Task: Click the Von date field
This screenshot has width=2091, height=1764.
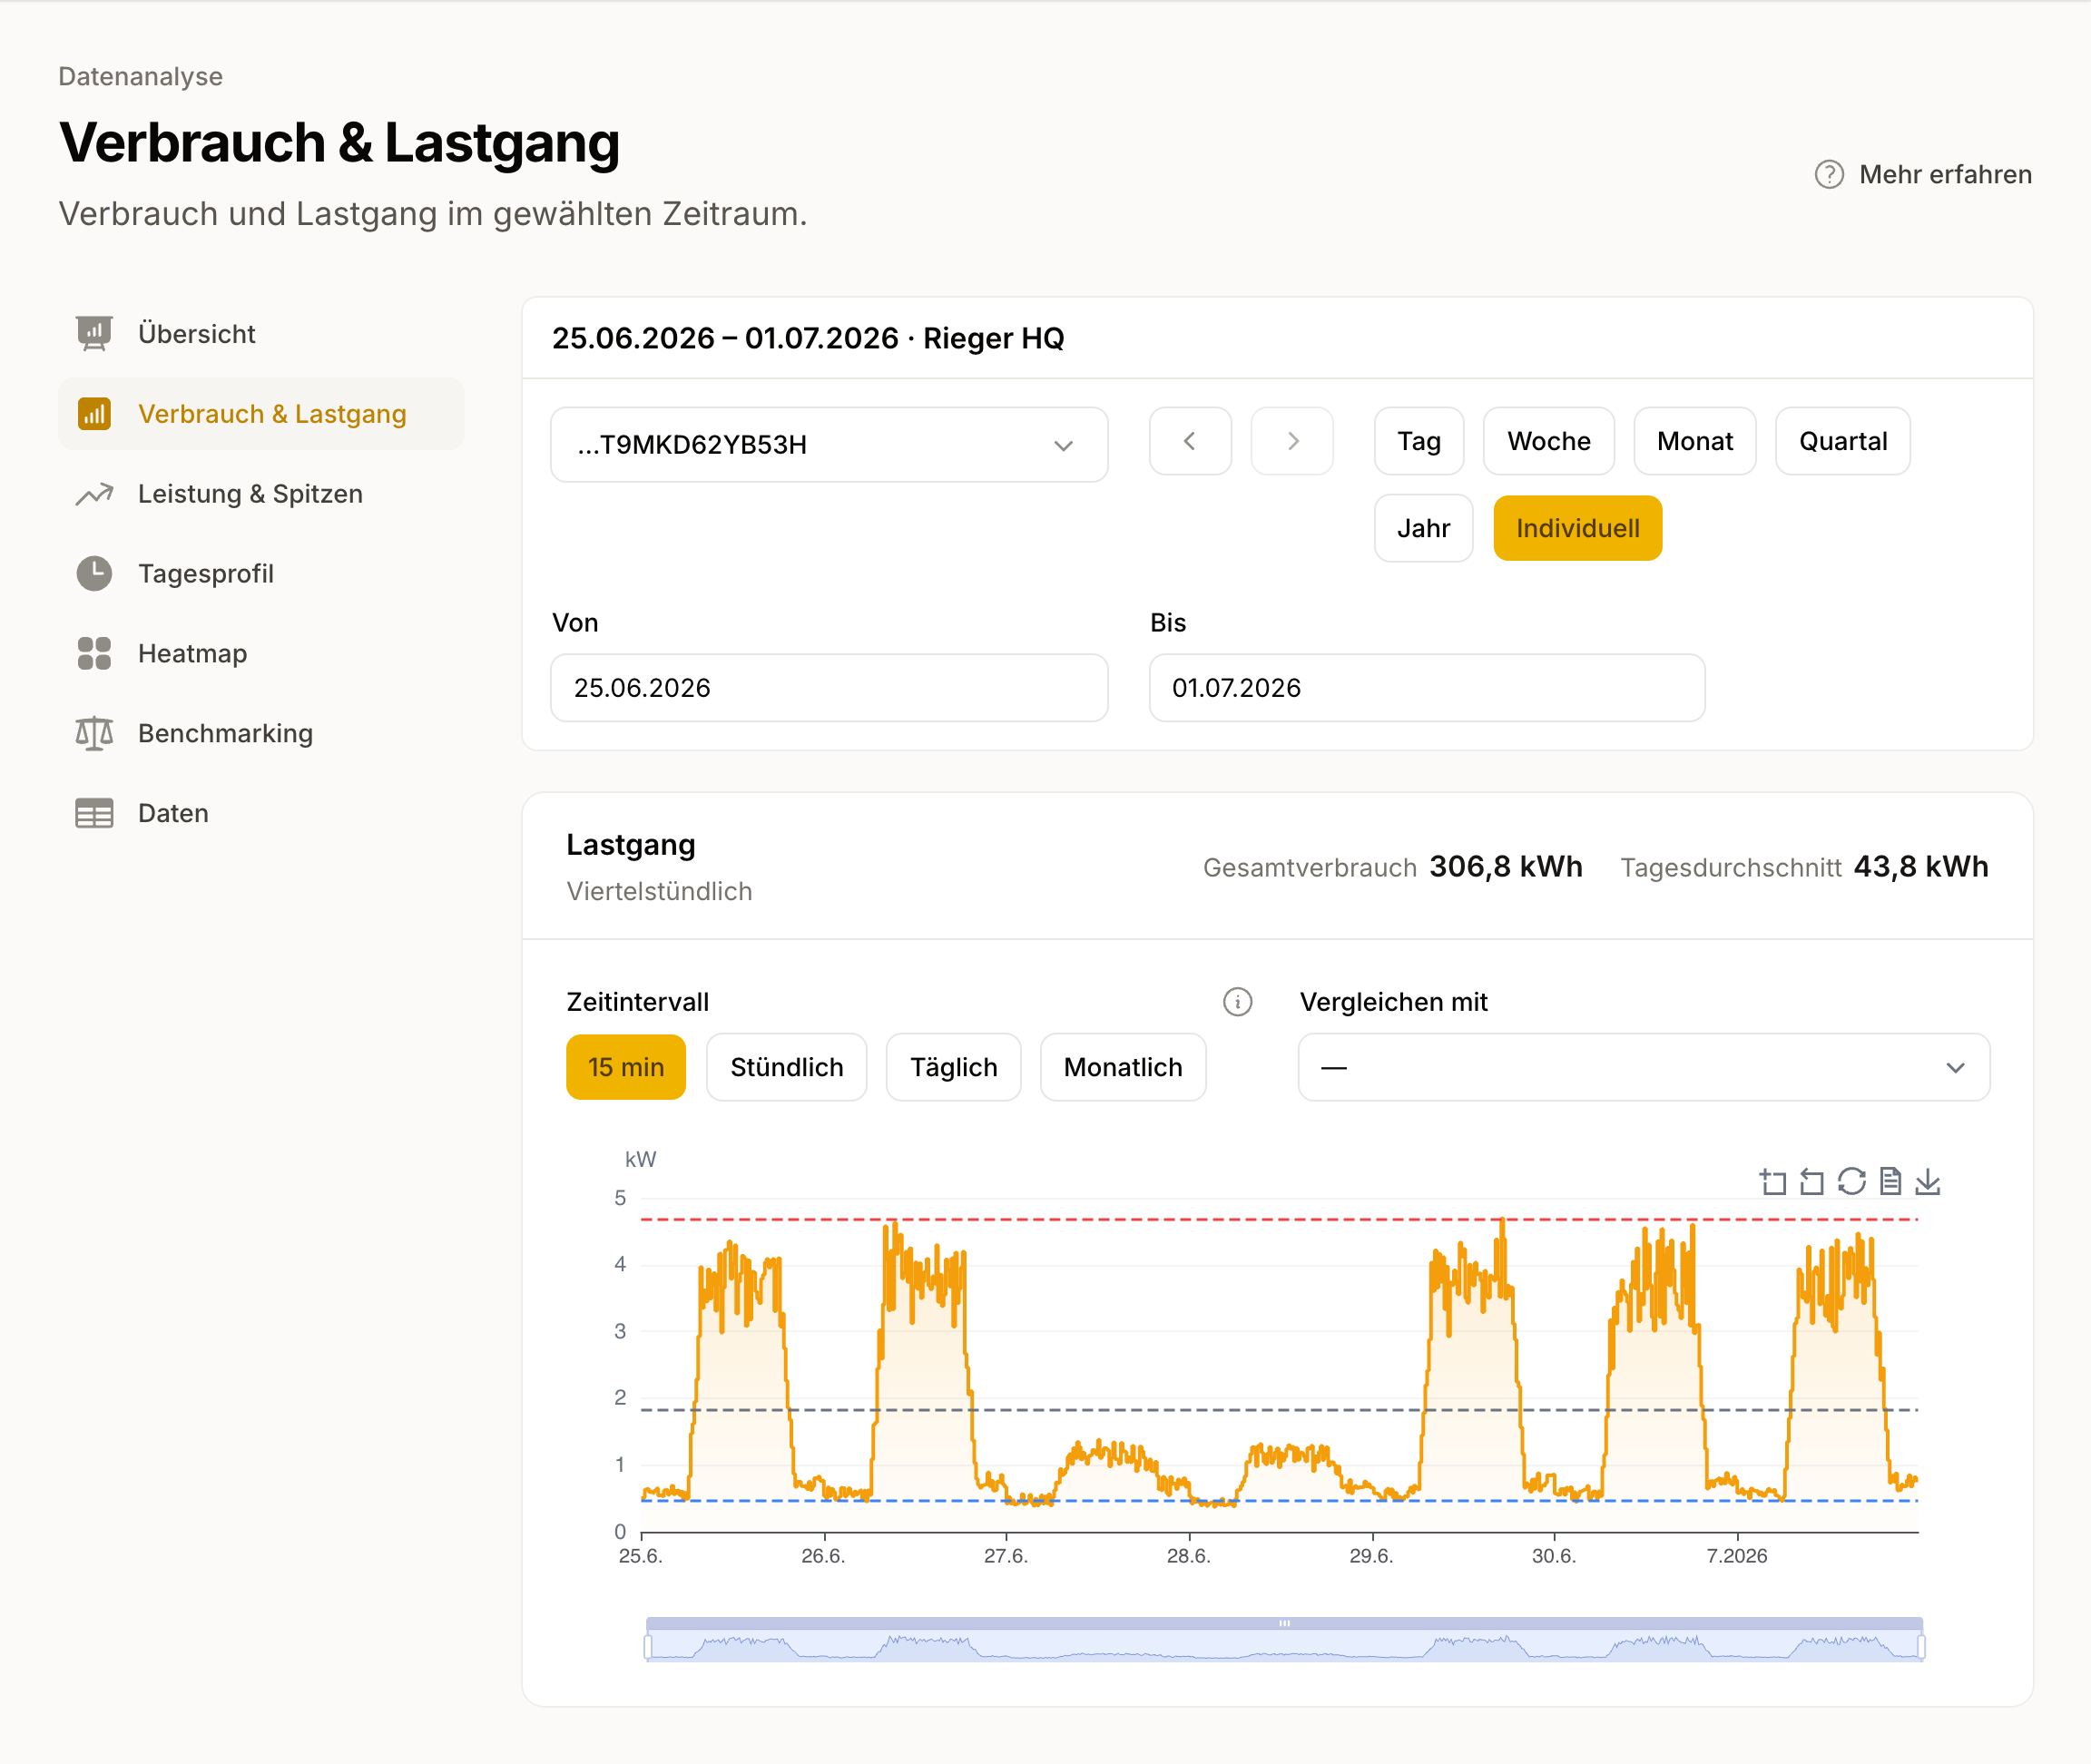Action: pos(829,688)
